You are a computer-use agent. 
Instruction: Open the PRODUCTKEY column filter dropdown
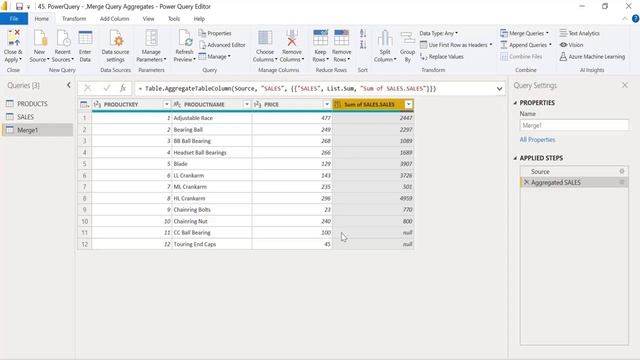tap(167, 104)
